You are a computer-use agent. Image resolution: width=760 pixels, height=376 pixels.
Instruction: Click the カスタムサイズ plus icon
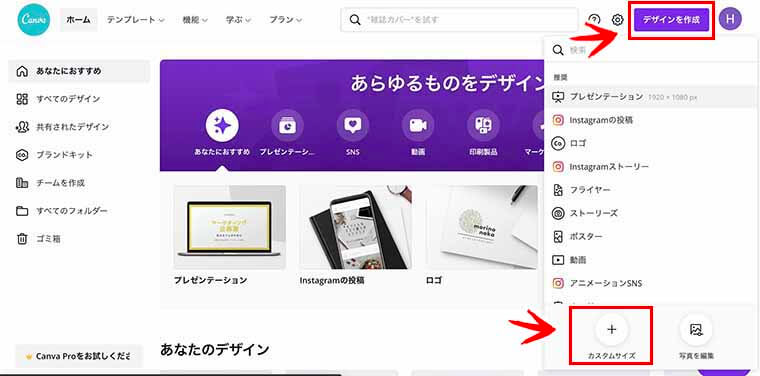click(612, 329)
